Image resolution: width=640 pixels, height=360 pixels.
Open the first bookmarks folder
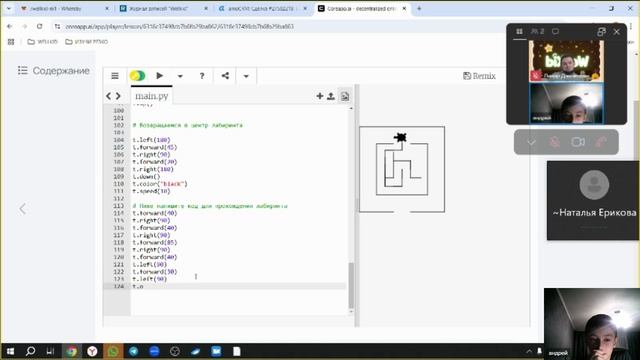tap(42, 42)
